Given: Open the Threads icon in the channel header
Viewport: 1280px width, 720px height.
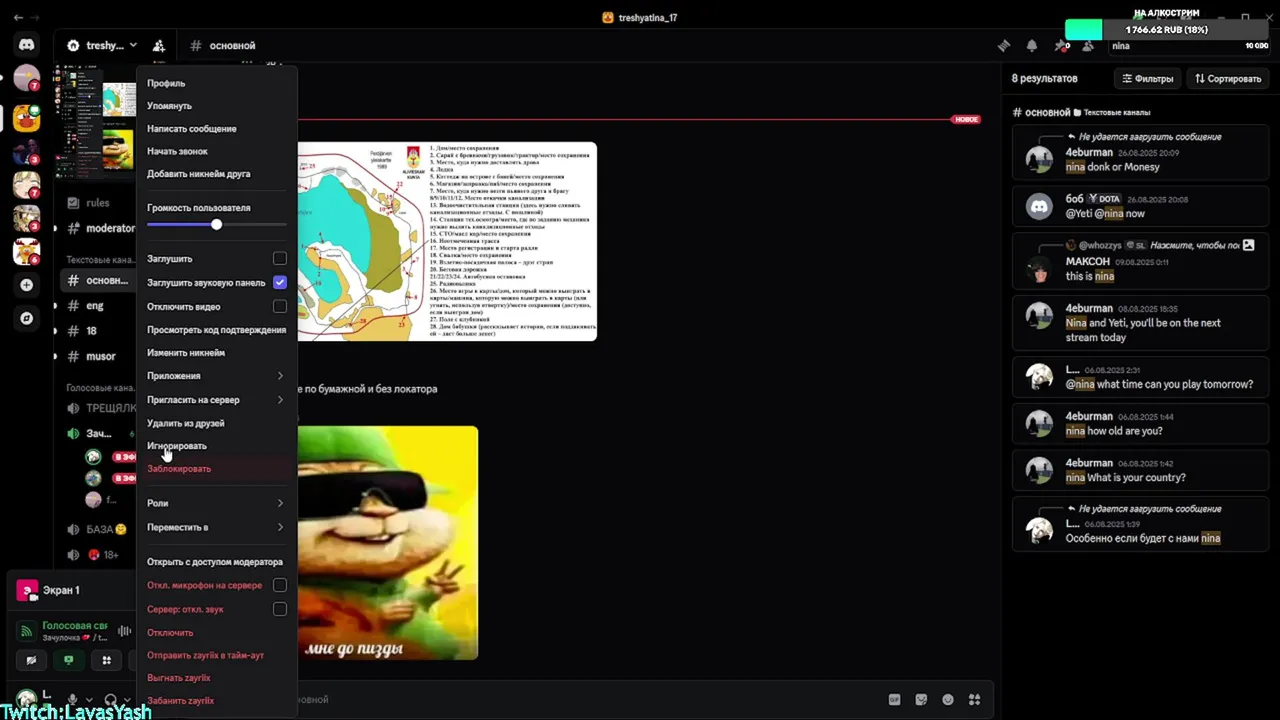Looking at the screenshot, I should click(1004, 46).
